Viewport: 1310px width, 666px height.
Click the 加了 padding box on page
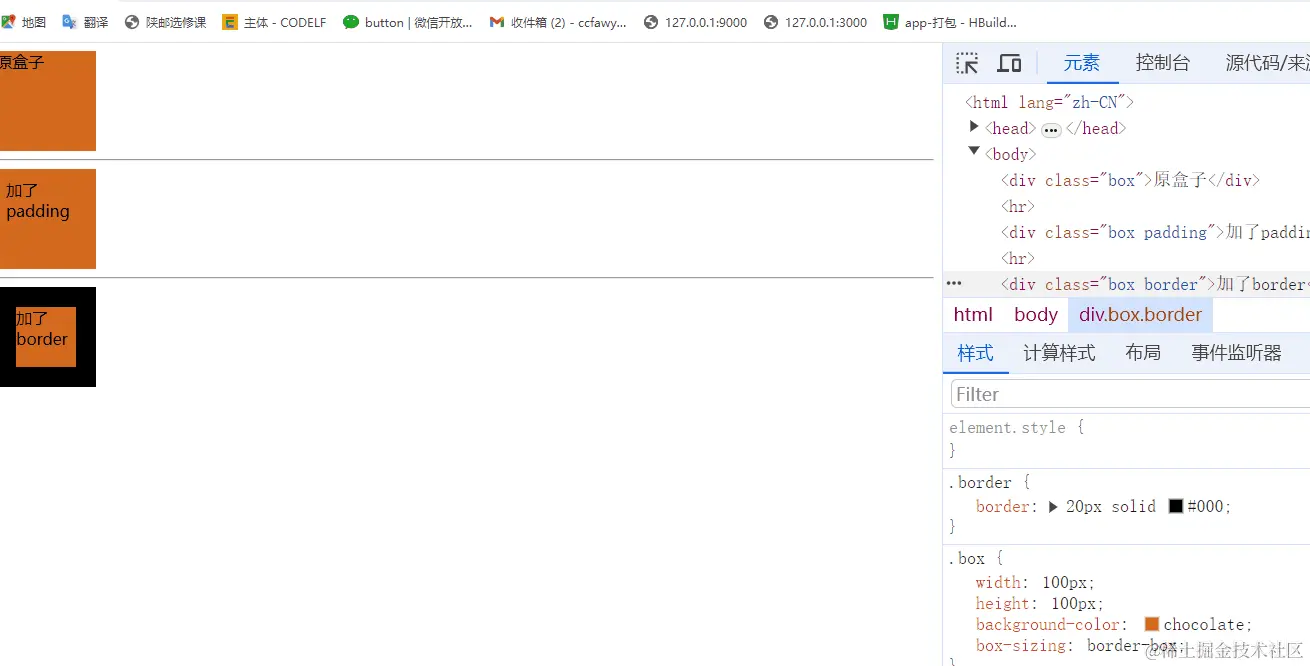[x=48, y=219]
